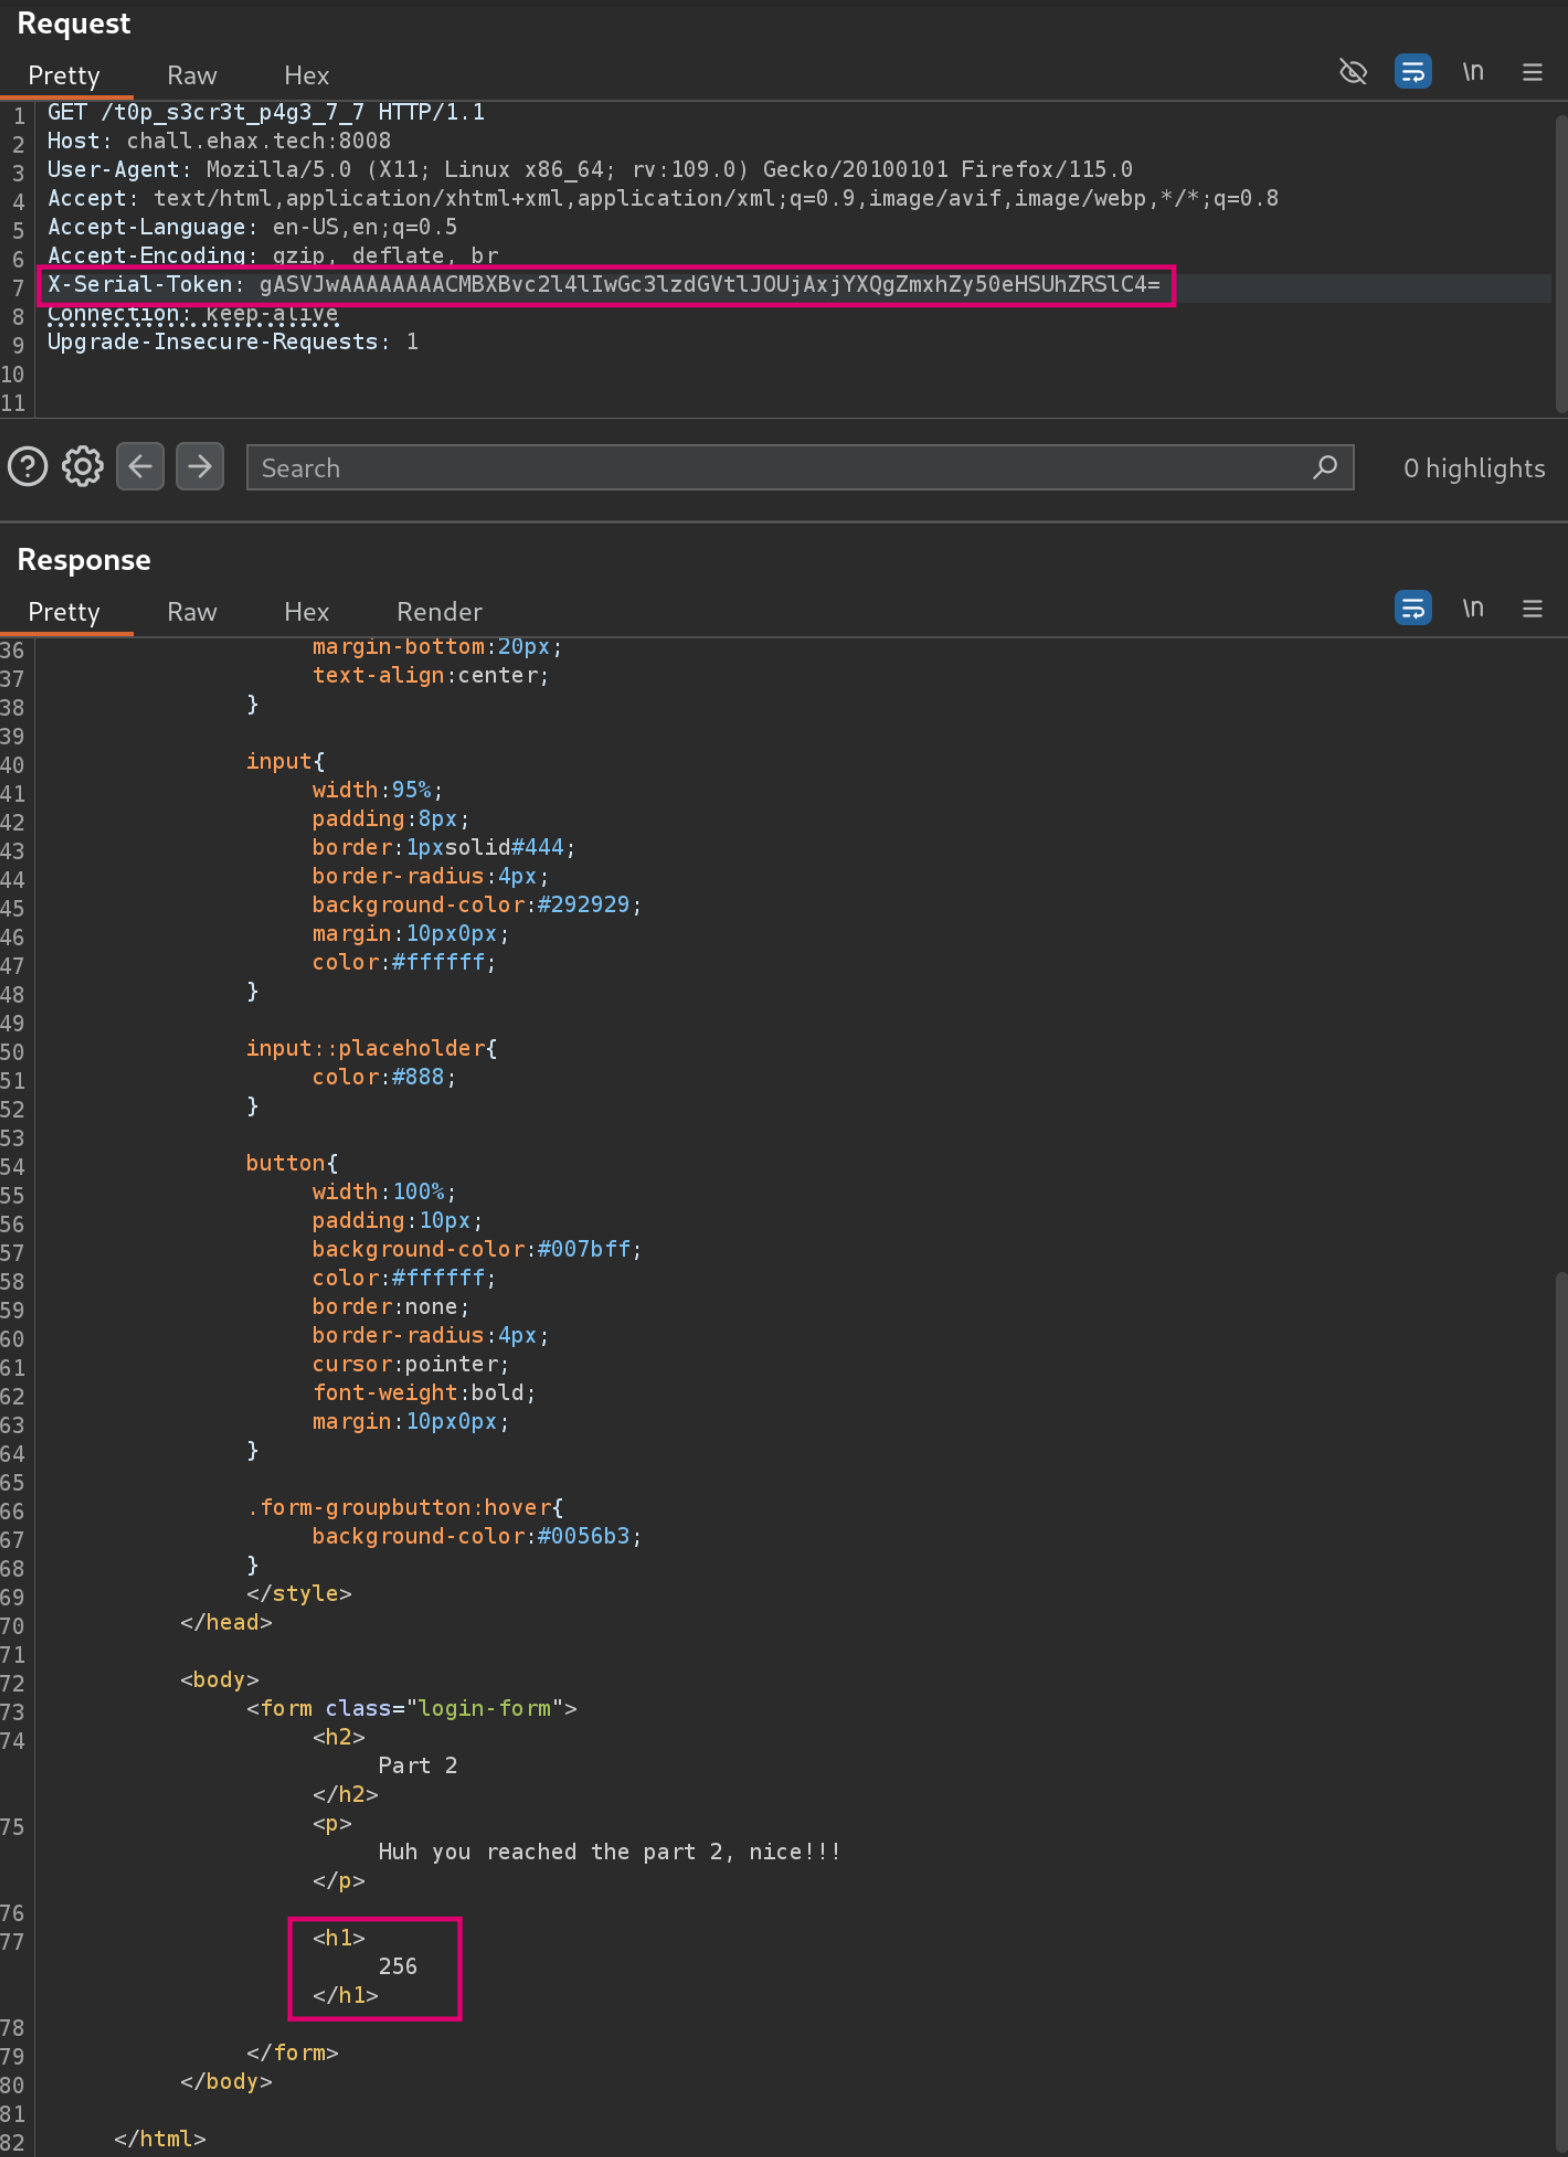Screen dimensions: 1568x2157
Task: Click the 'Part 2' heading text
Action: pos(417,1766)
